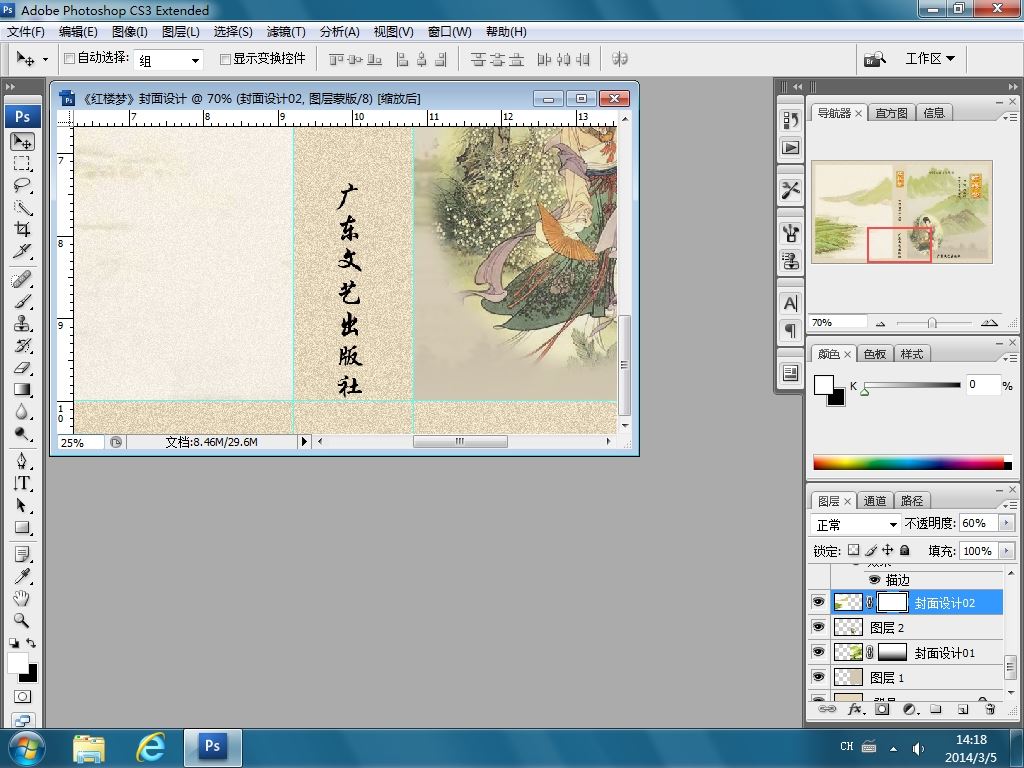Hide the 图层 1 layer
Screen dimensions: 1024x768
tap(818, 677)
